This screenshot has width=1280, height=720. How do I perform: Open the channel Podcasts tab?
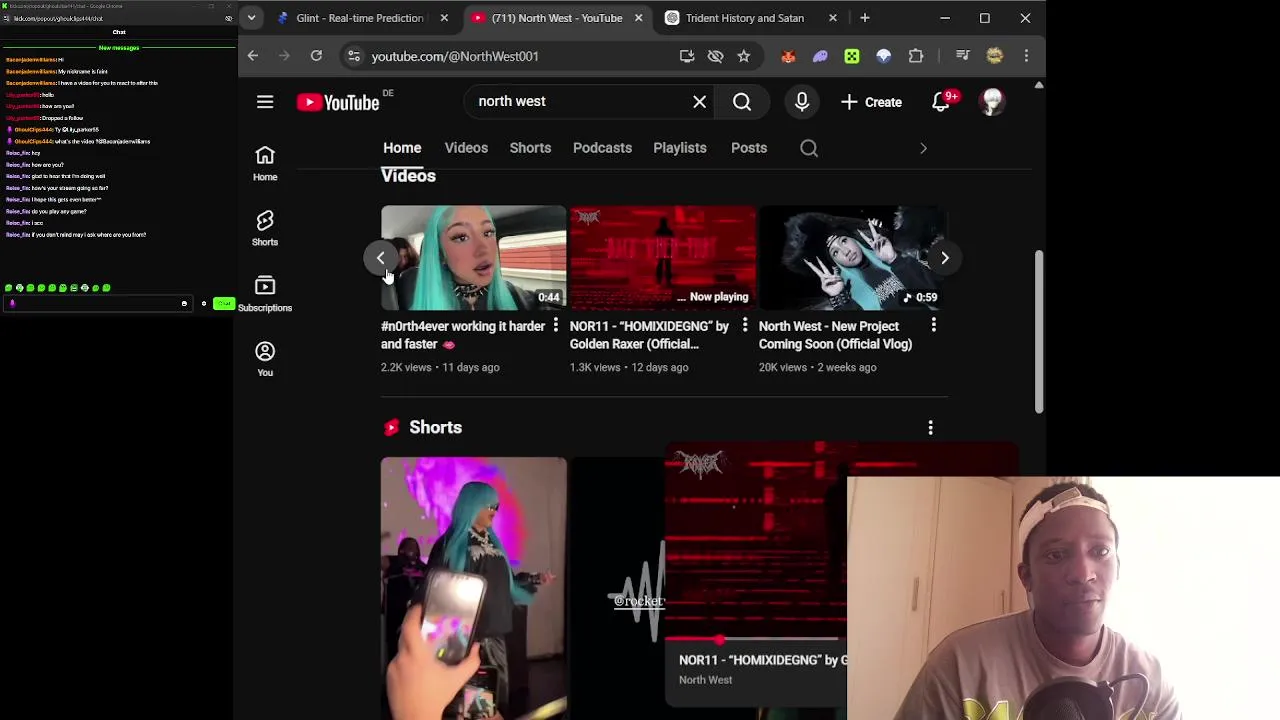coord(602,148)
